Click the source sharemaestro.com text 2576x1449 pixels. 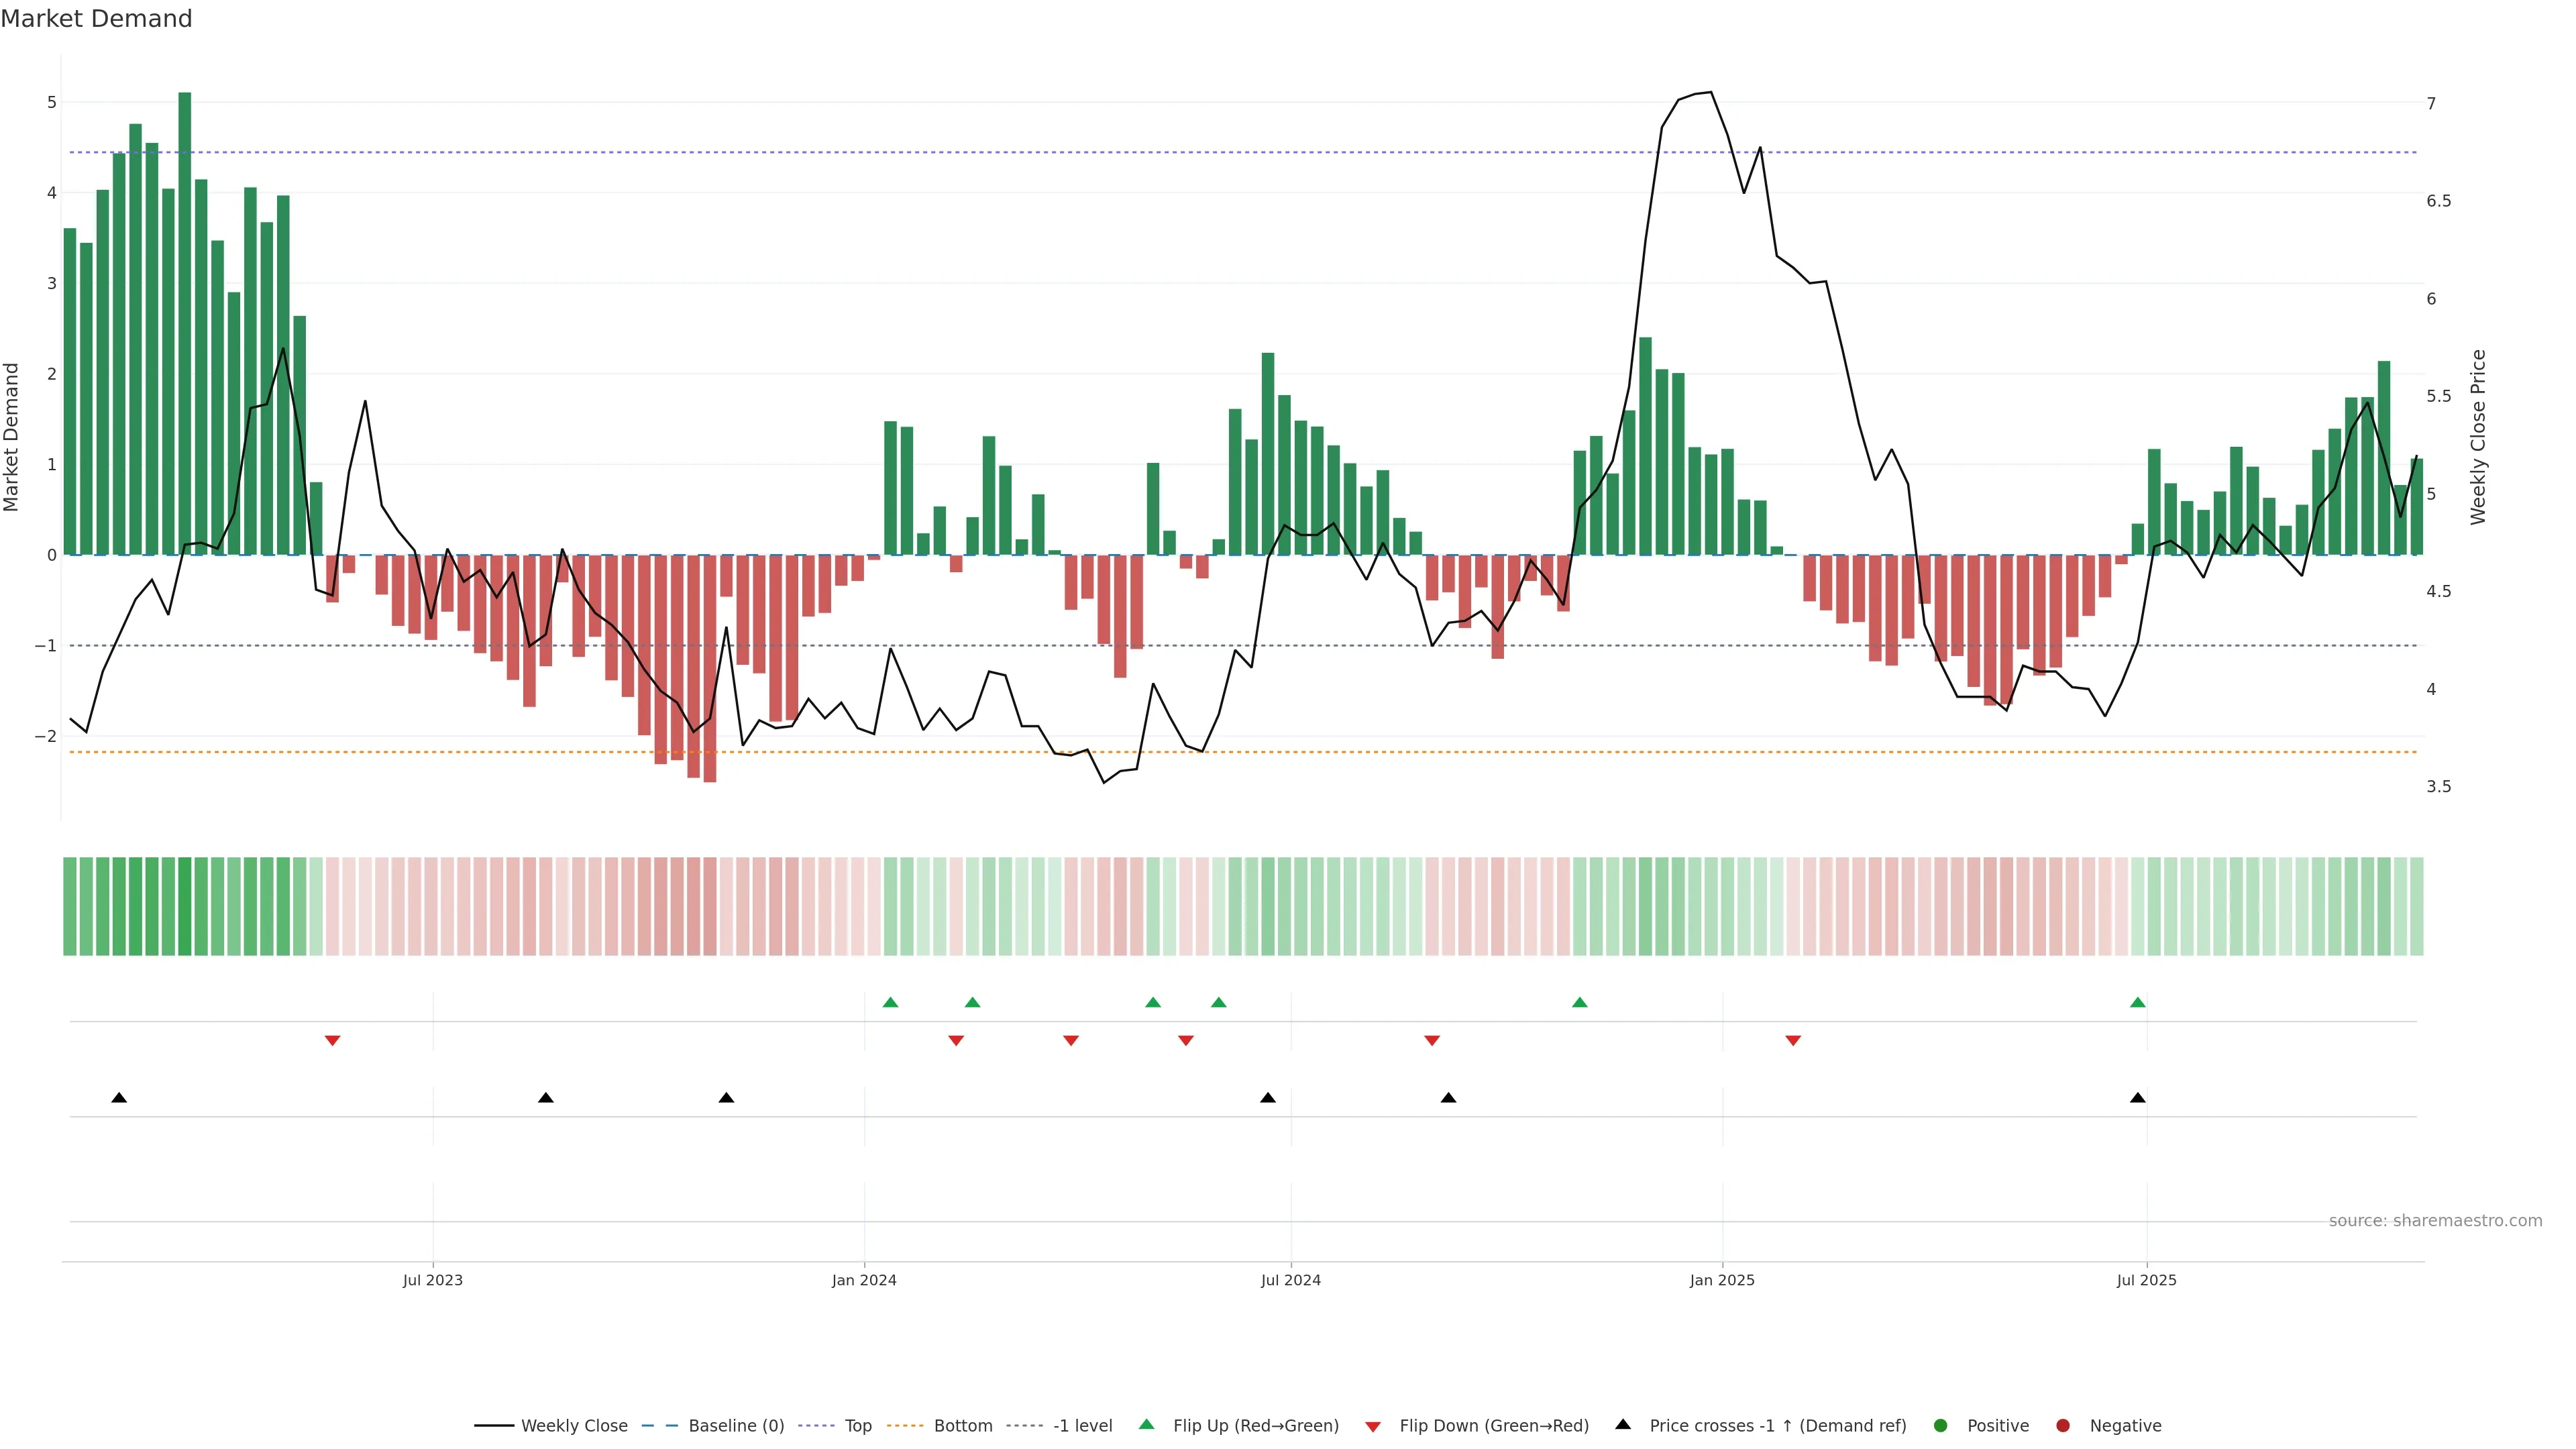2435,1221
